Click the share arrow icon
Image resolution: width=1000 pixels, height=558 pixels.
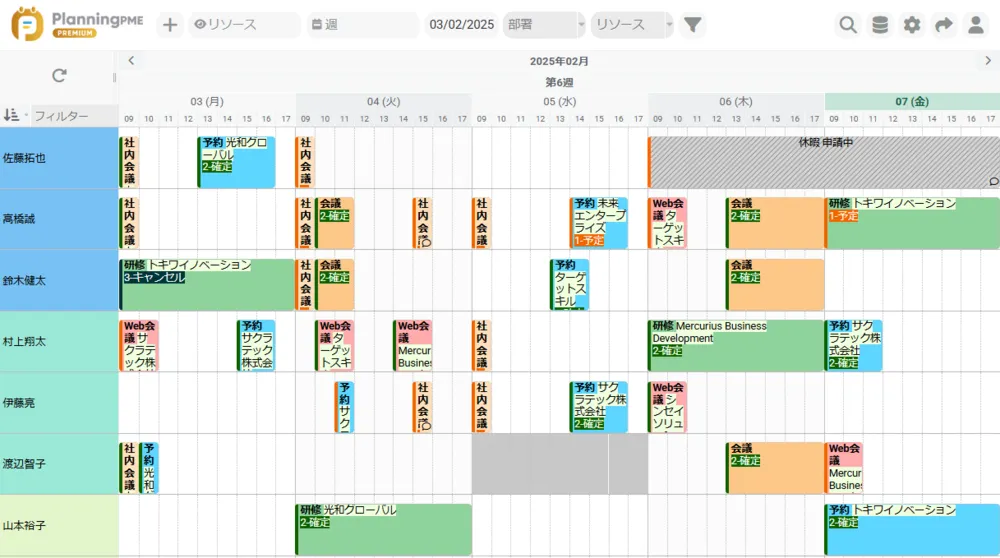pos(944,25)
